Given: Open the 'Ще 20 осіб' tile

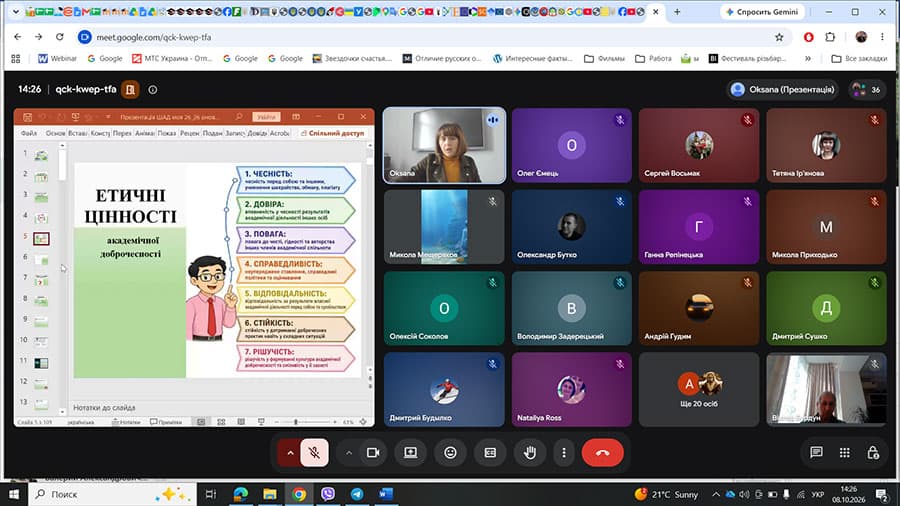Looking at the screenshot, I should click(x=699, y=390).
